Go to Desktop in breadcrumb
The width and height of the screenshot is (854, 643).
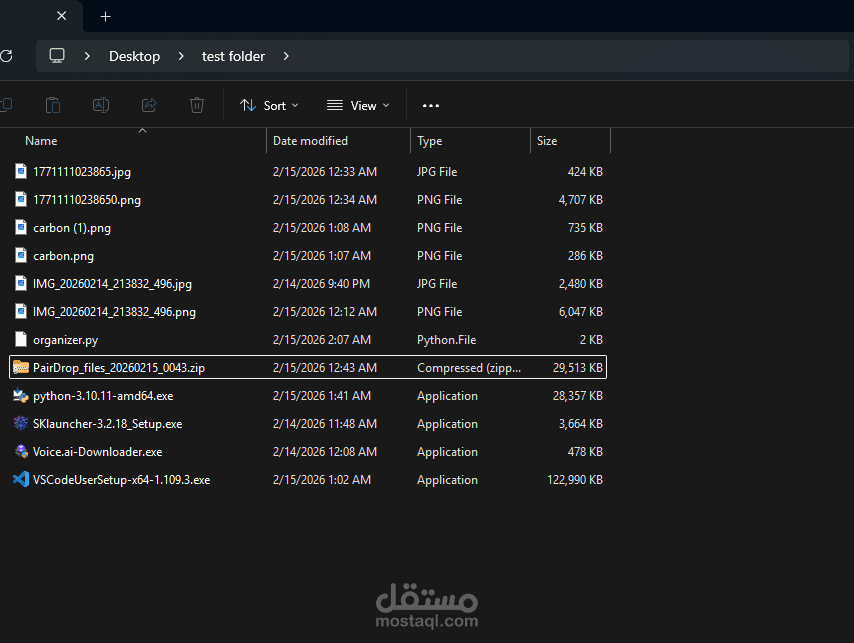[x=135, y=56]
